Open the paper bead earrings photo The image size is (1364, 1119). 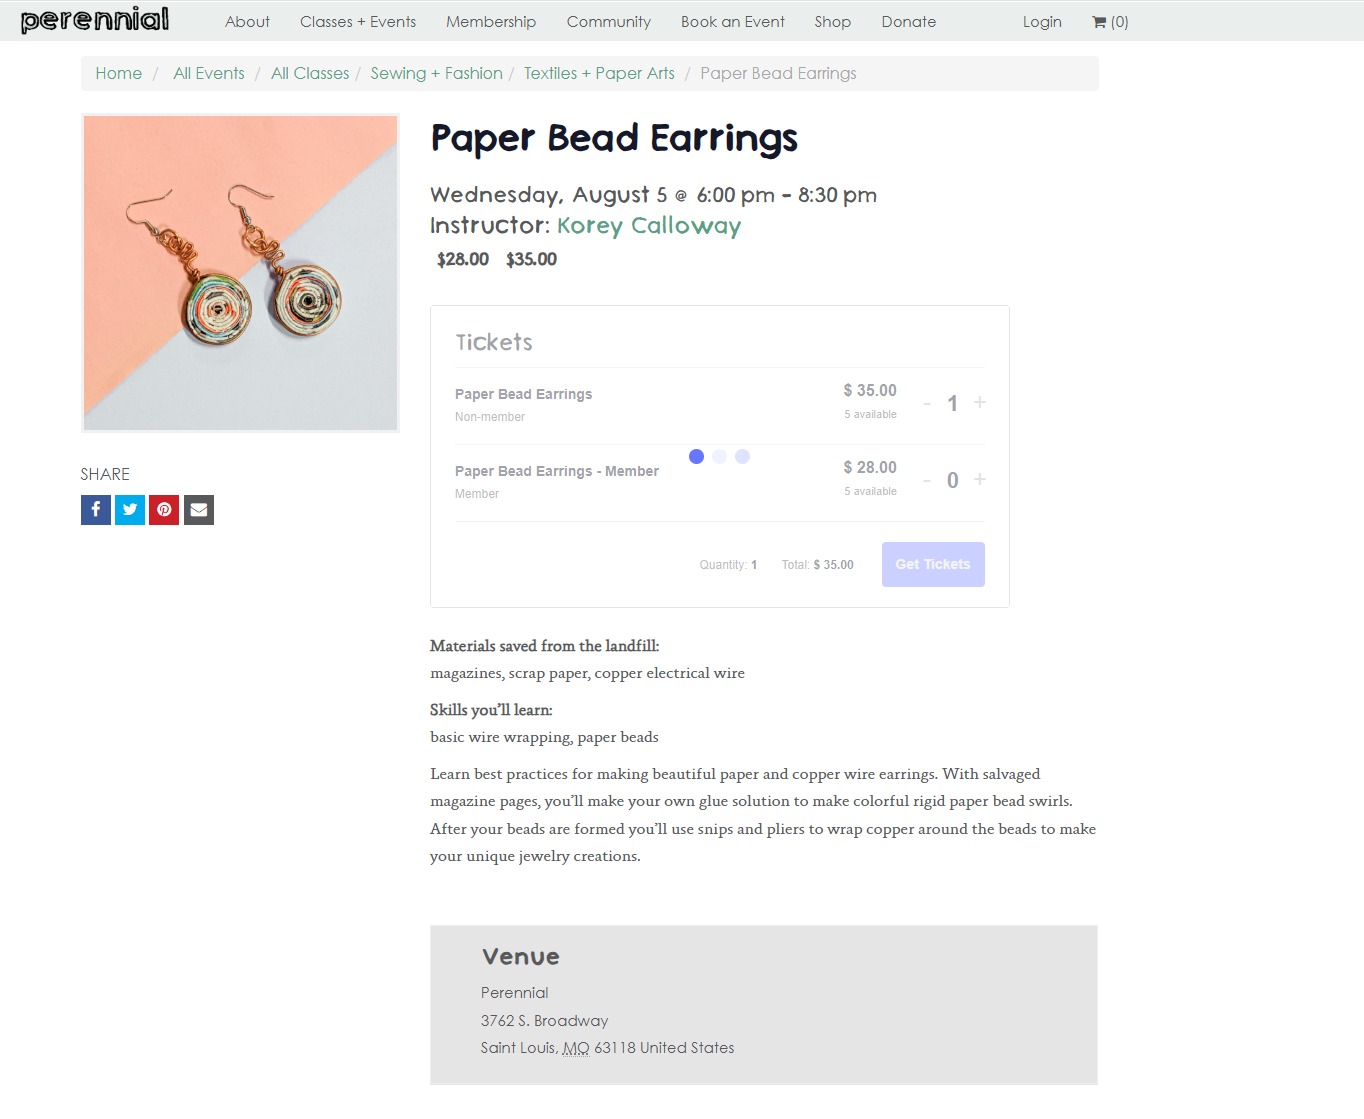240,273
